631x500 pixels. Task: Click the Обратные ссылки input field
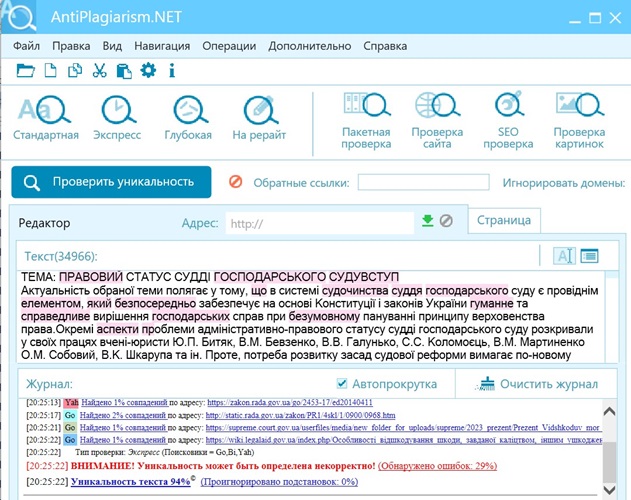point(424,182)
